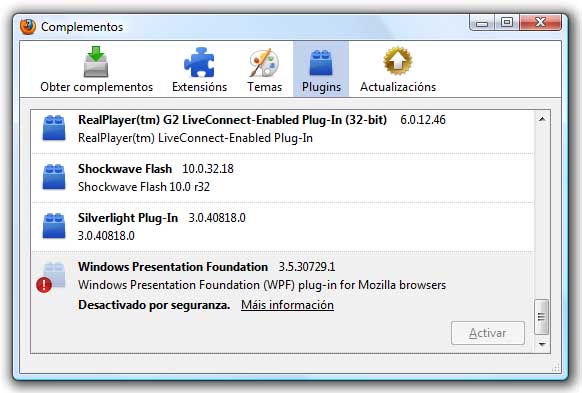Click the Obter complementos download icon
Viewport: 582px width, 393px height.
(96, 61)
